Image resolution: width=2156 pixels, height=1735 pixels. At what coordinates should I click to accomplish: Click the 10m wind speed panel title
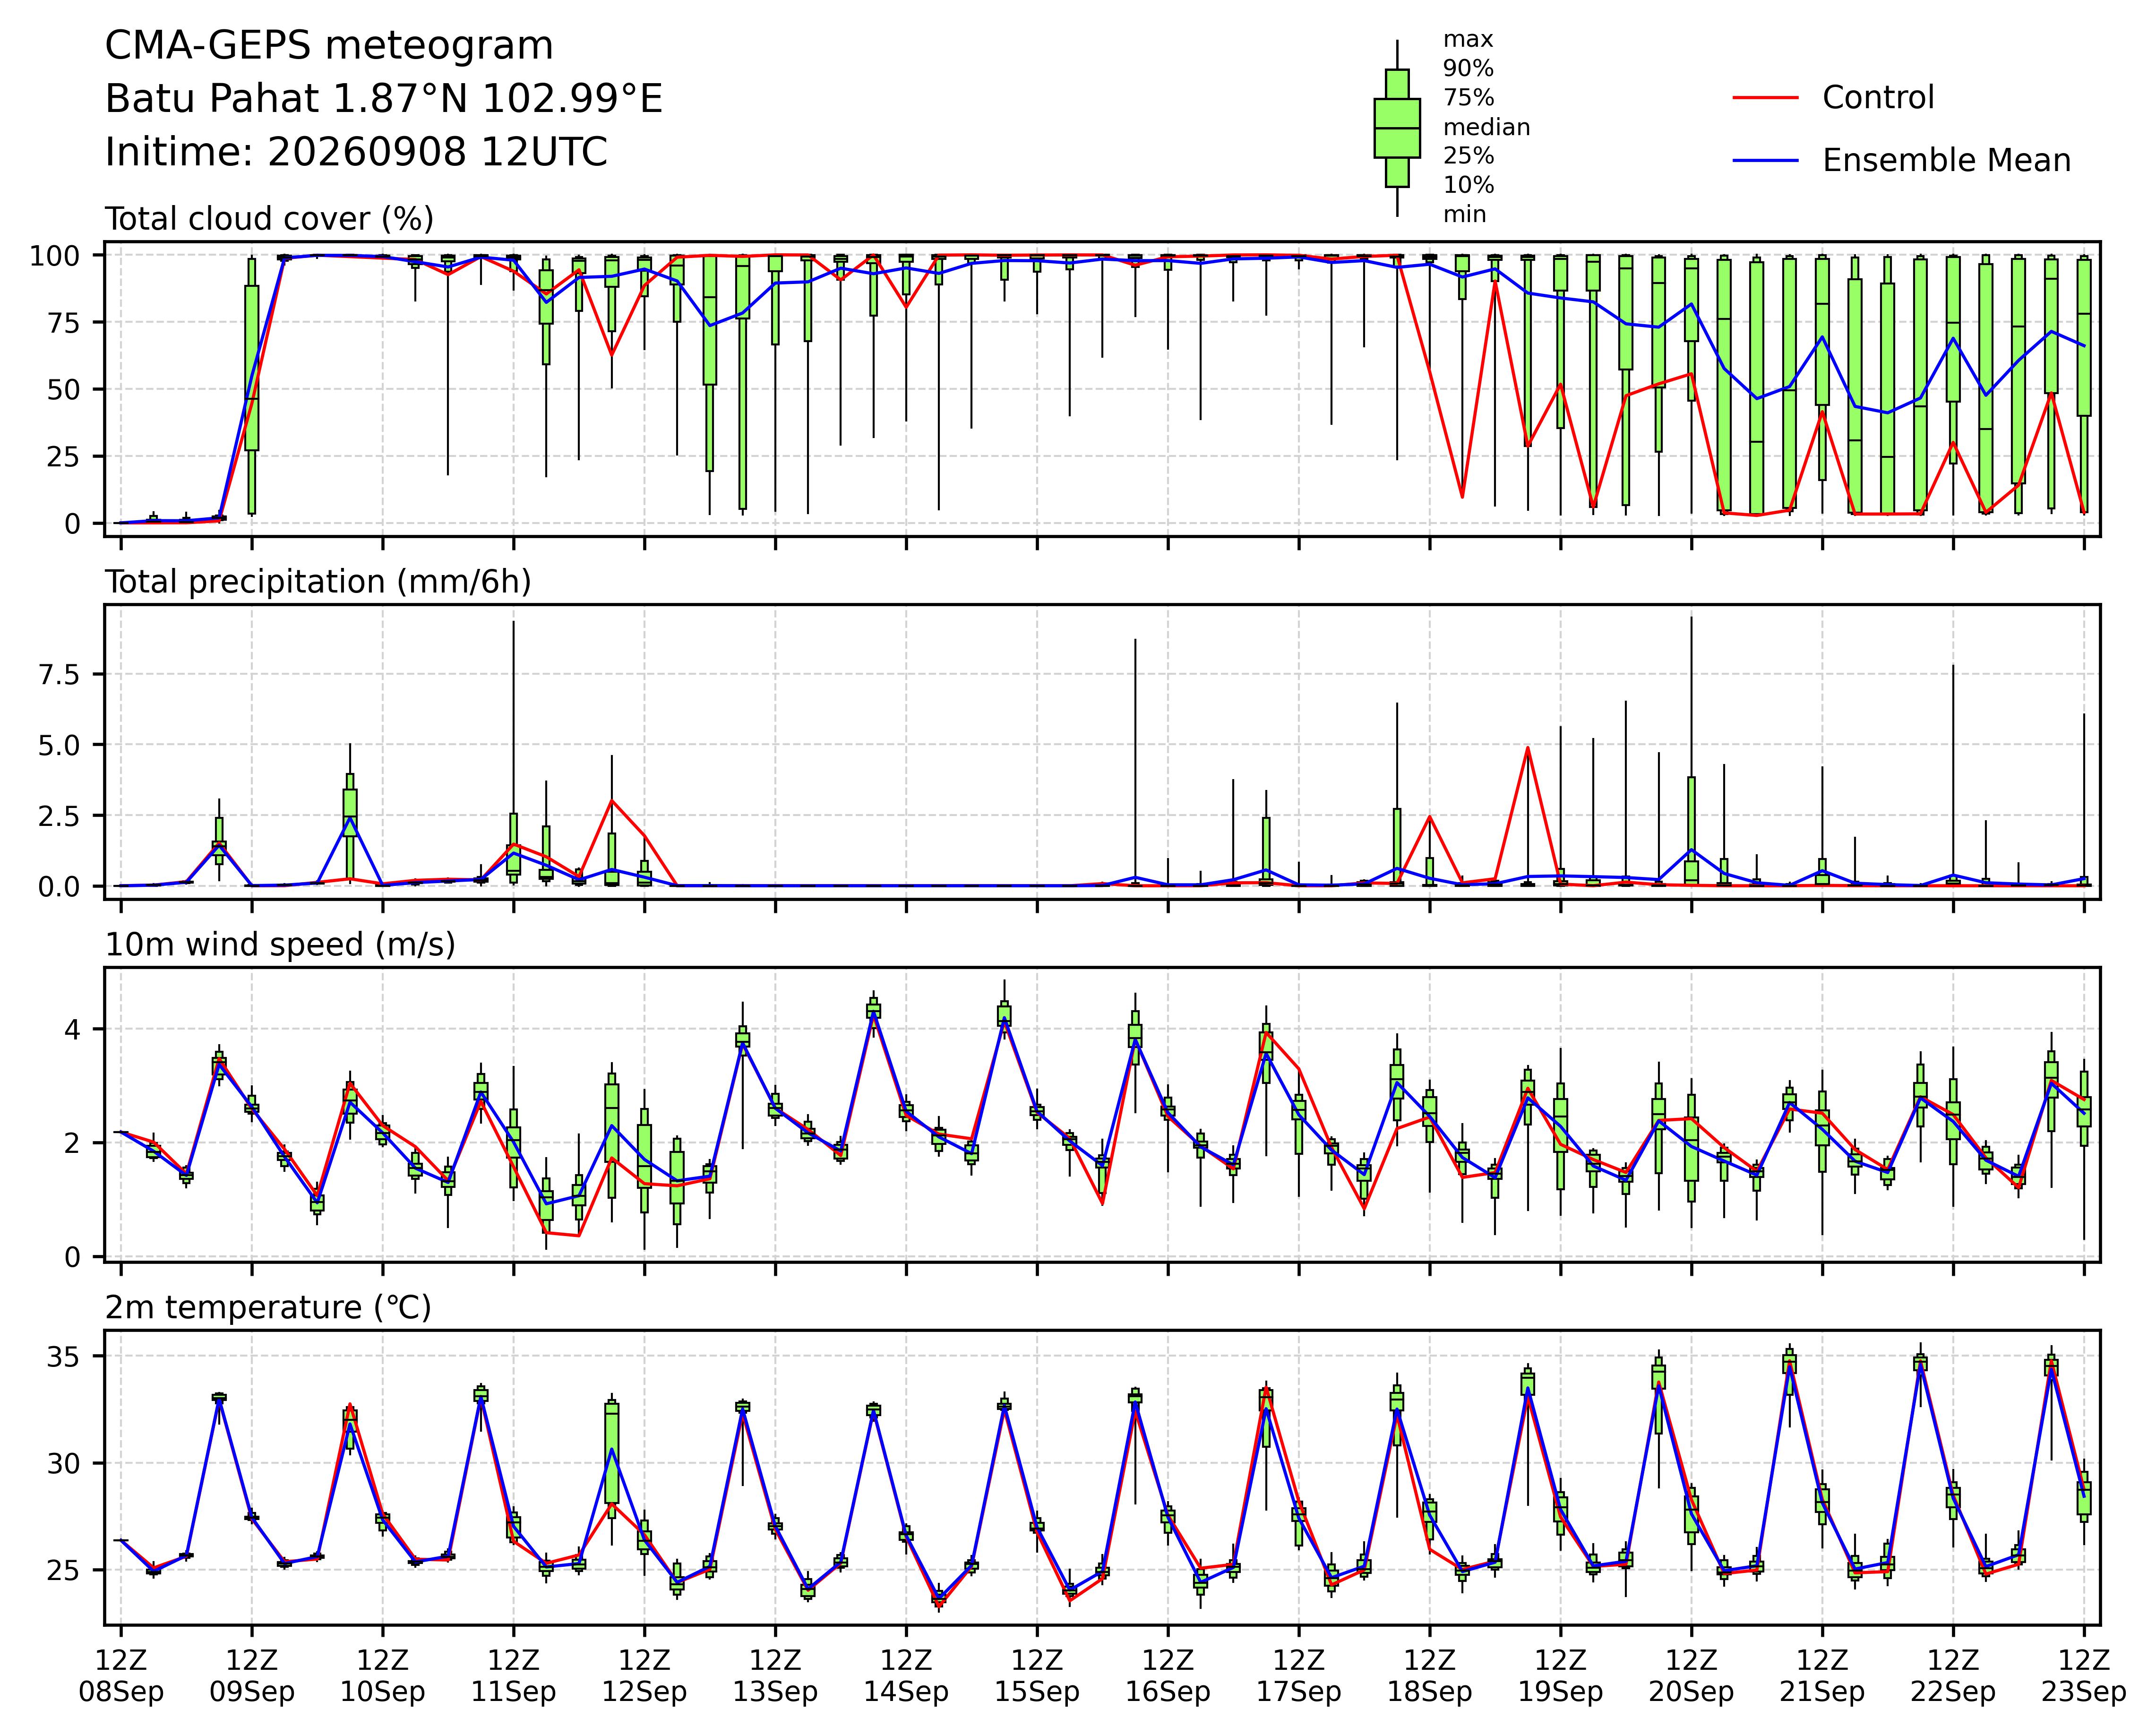pos(280,945)
